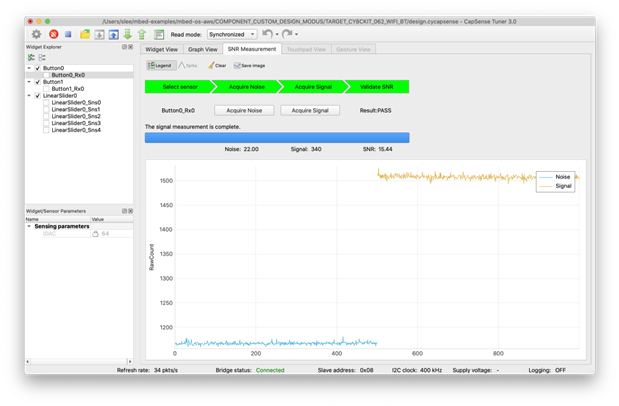Click the SNR: 15.44 value
This screenshot has height=406, width=619.
(377, 149)
